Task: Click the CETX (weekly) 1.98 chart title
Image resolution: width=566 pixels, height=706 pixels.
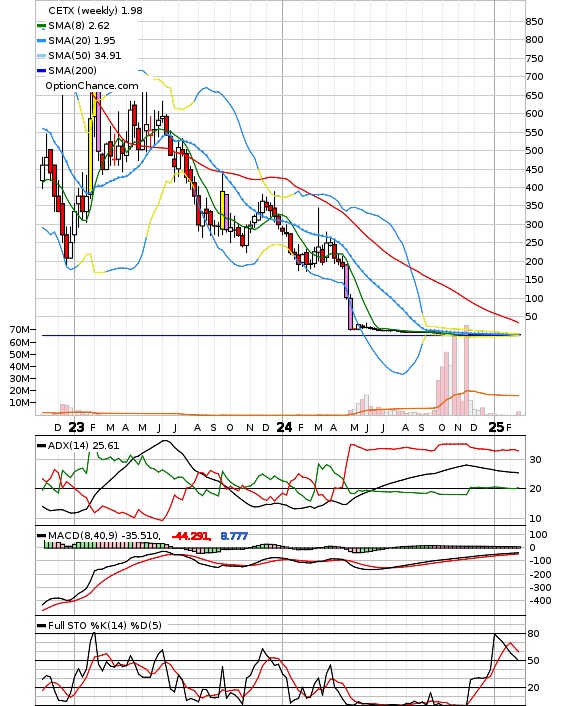Action: (x=95, y=10)
